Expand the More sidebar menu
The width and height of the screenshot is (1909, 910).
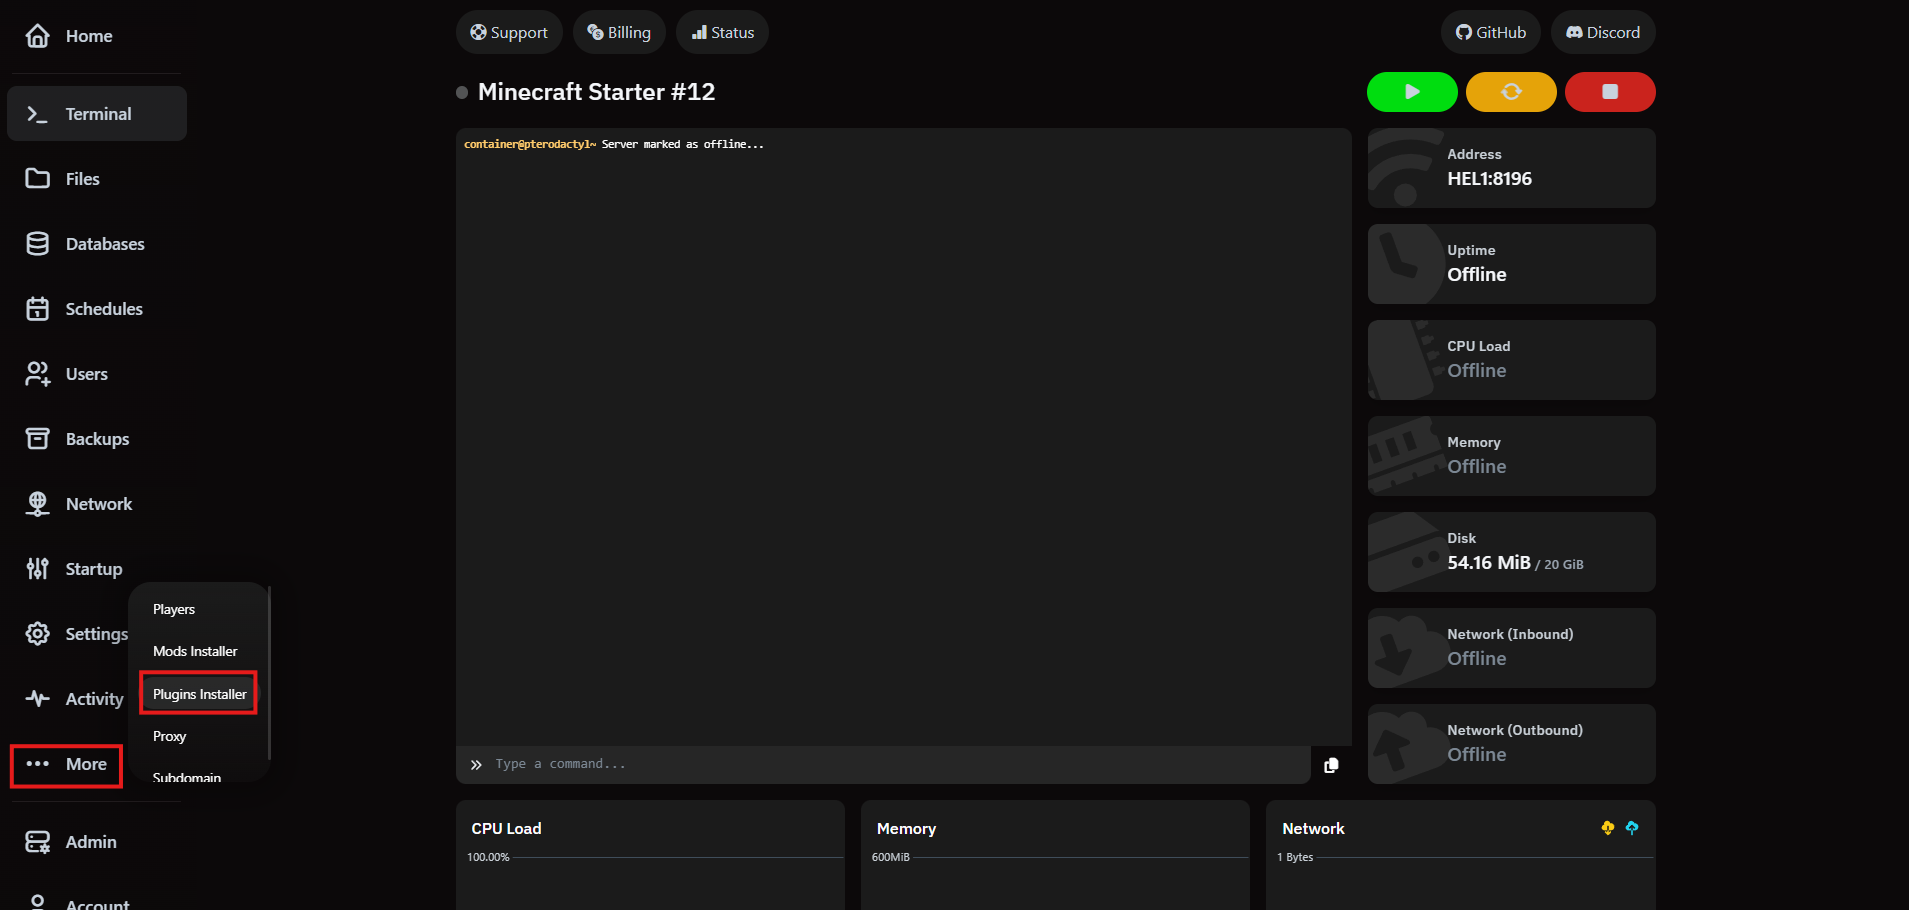(66, 764)
